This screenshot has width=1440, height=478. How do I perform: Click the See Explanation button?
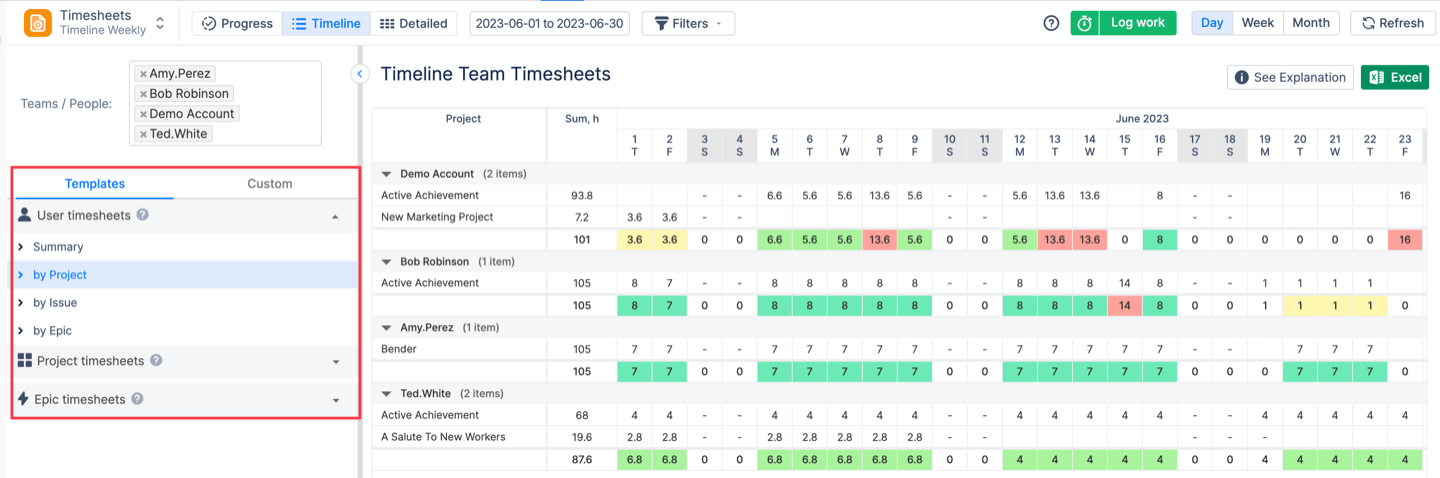[x=1290, y=77]
